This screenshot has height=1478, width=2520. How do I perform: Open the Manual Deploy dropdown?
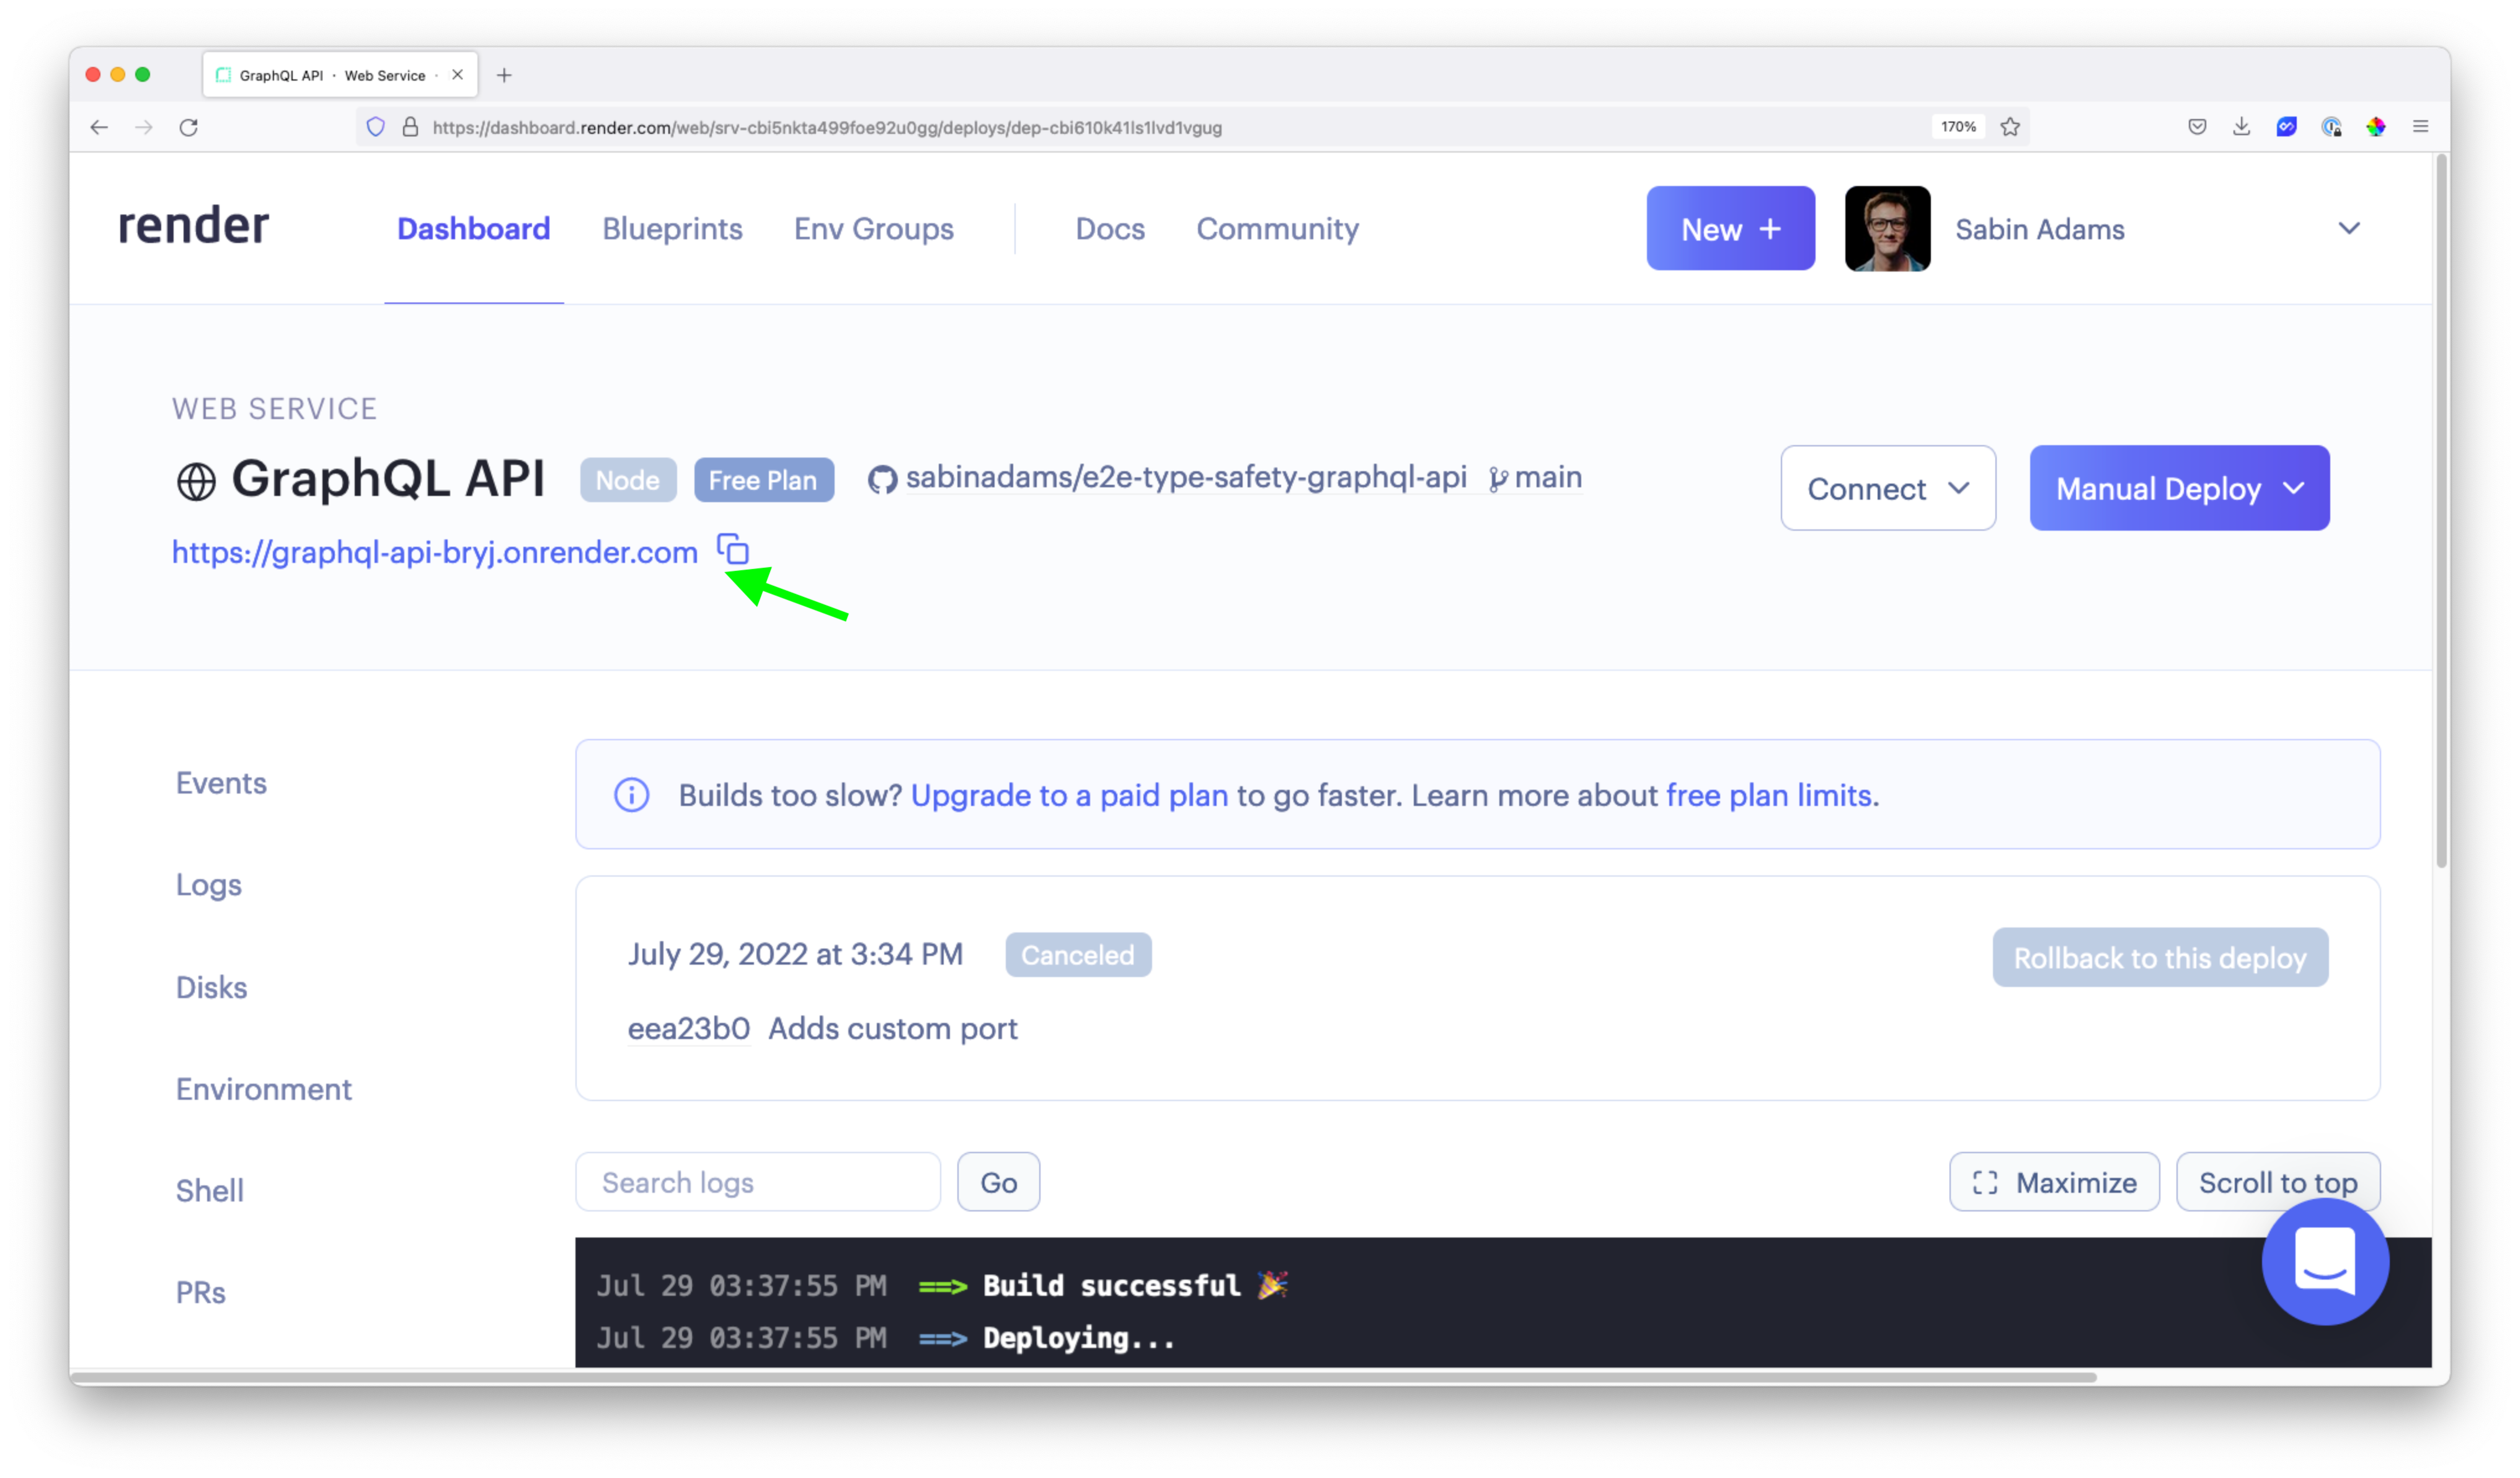2178,488
